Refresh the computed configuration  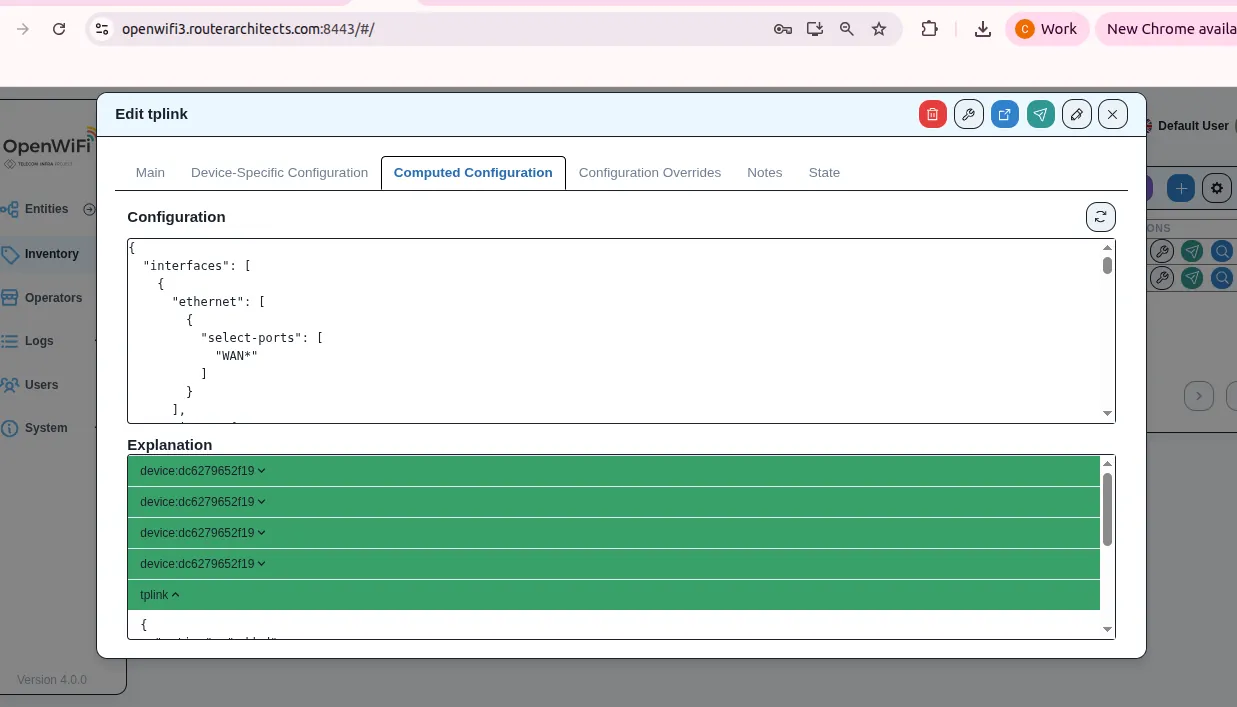(x=1100, y=216)
